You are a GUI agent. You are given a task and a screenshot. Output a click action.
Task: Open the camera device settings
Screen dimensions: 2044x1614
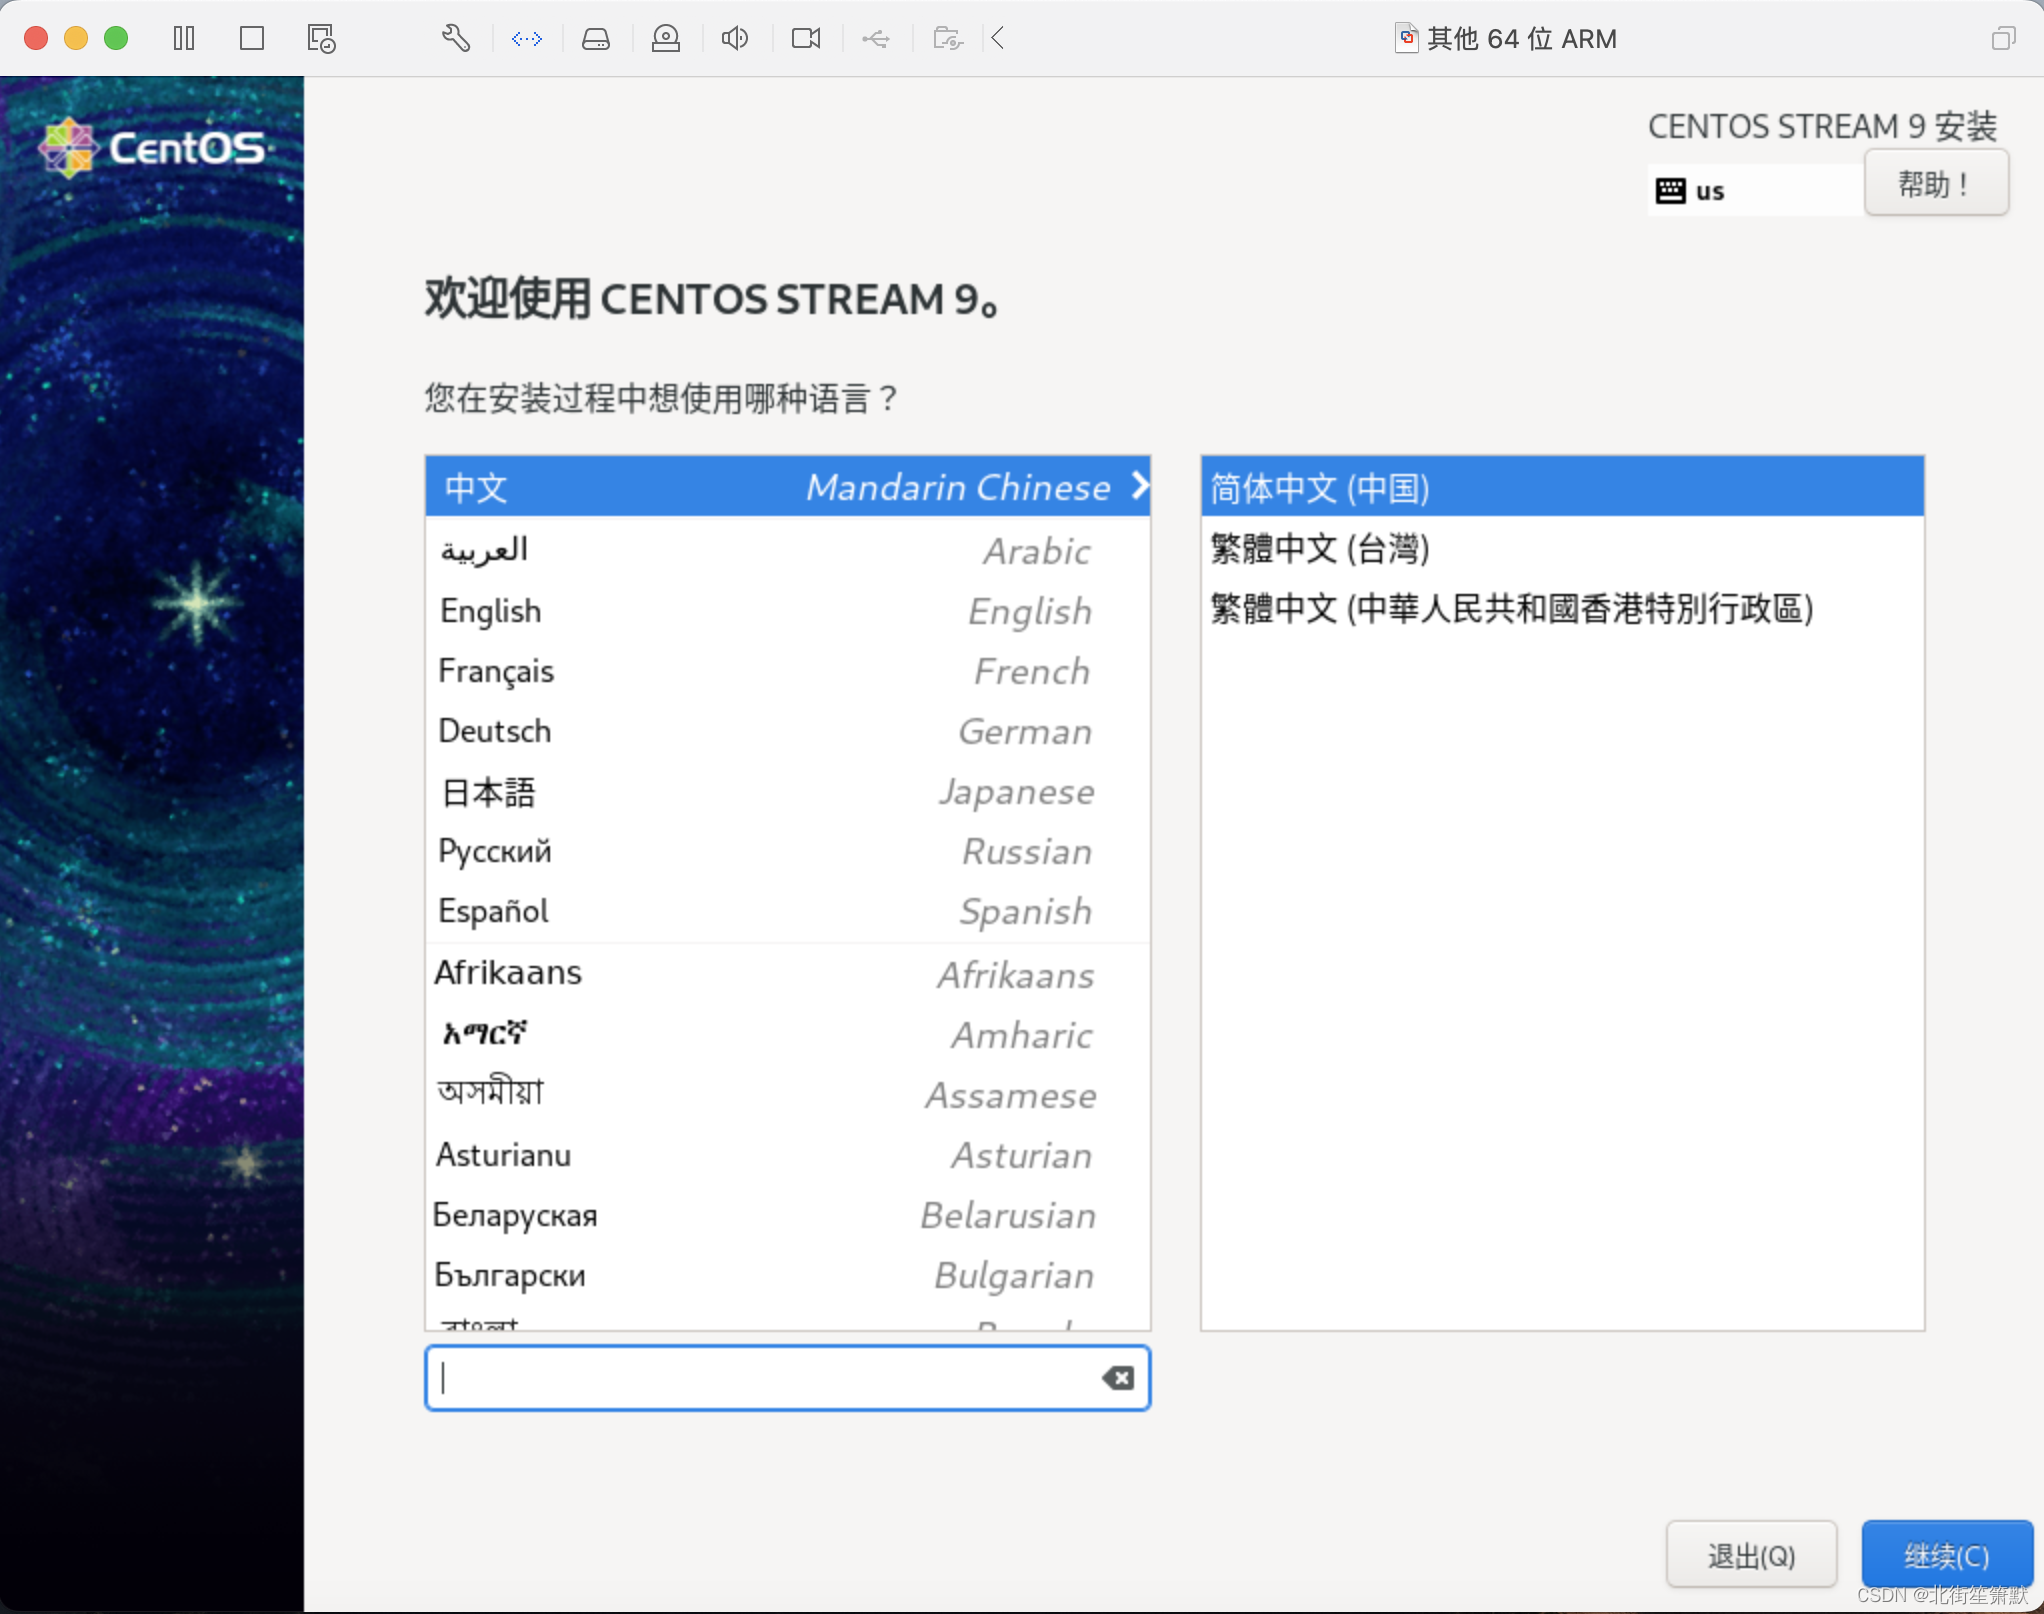pos(805,38)
